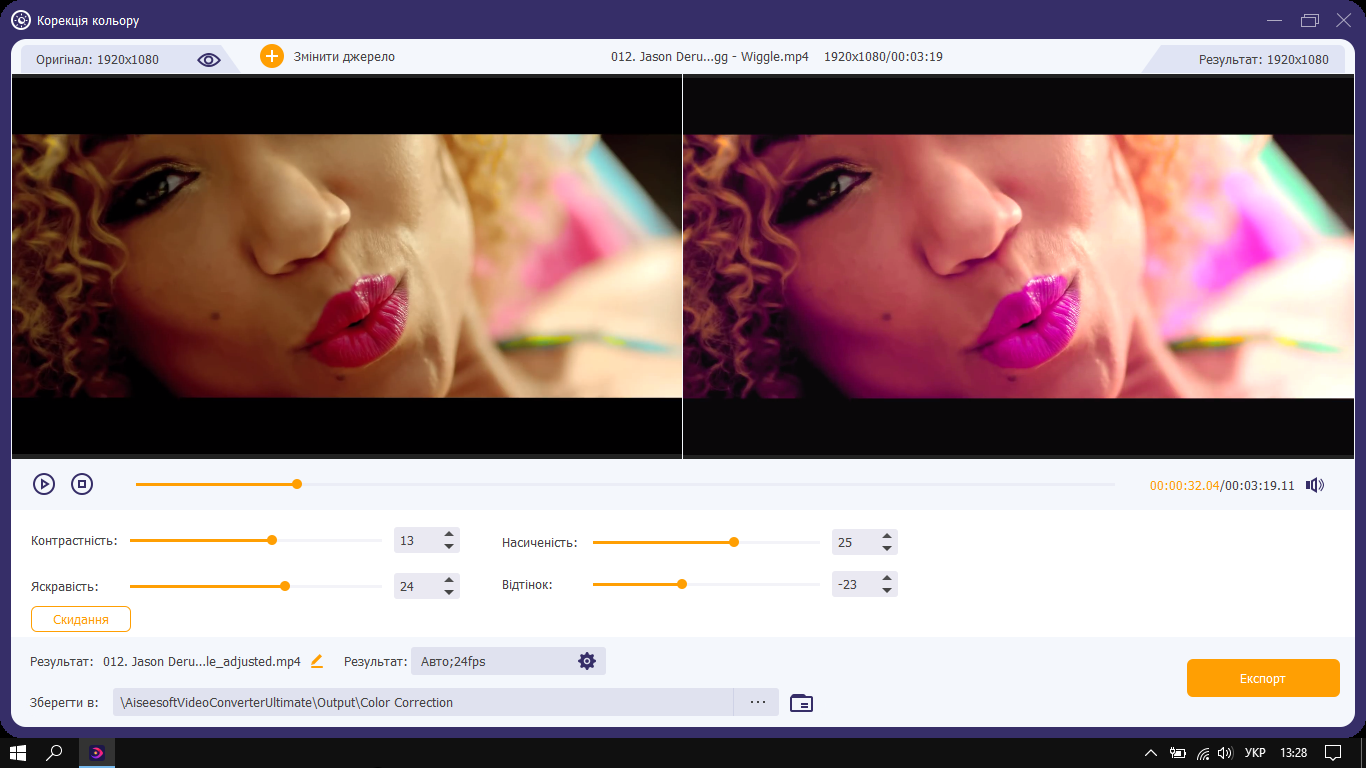1366x768 pixels.
Task: Increase brightness value with up arrow
Action: 449,580
